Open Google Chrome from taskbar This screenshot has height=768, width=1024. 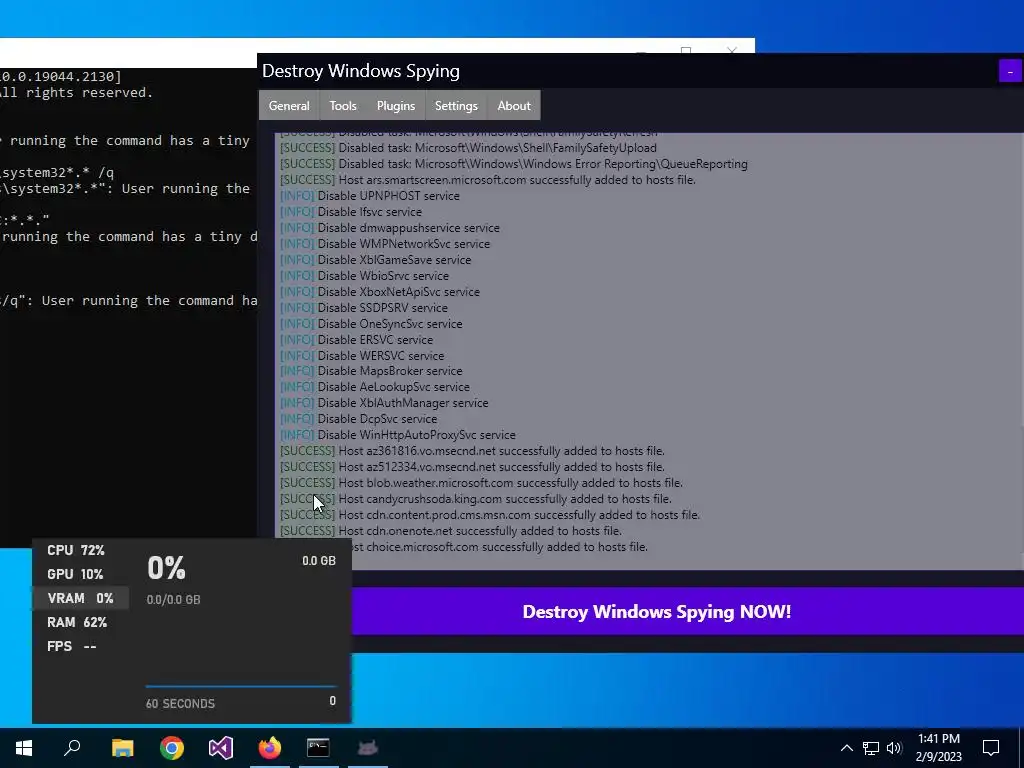(x=172, y=748)
